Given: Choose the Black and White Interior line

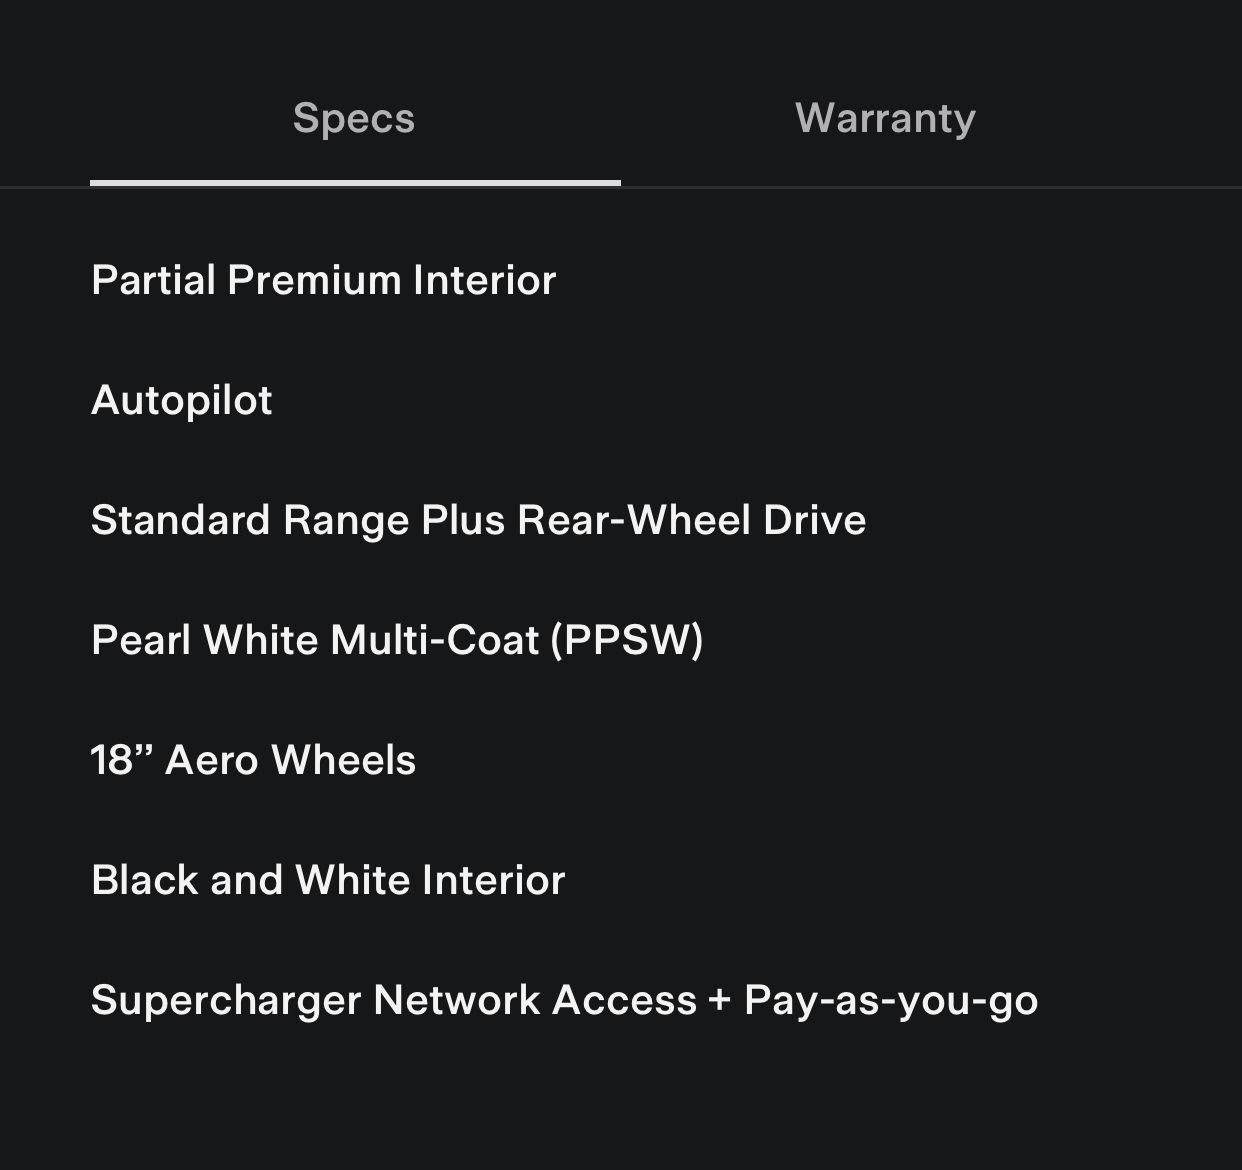Looking at the screenshot, I should pos(328,880).
